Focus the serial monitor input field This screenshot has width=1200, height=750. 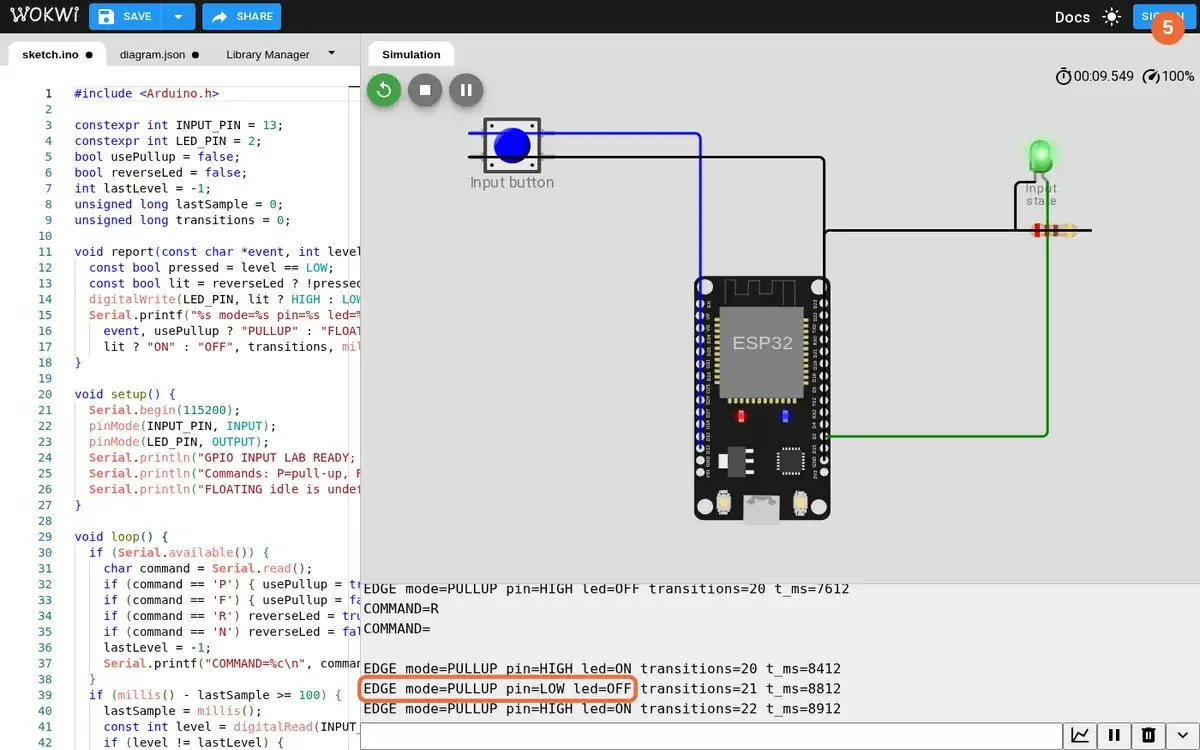[x=711, y=736]
